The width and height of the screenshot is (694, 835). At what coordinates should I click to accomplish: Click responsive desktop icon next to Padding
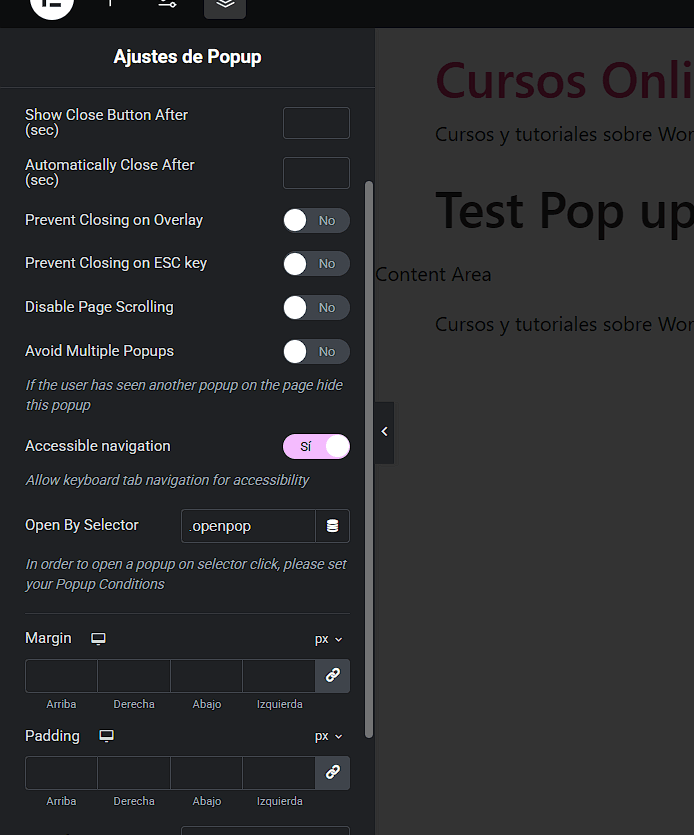[106, 736]
